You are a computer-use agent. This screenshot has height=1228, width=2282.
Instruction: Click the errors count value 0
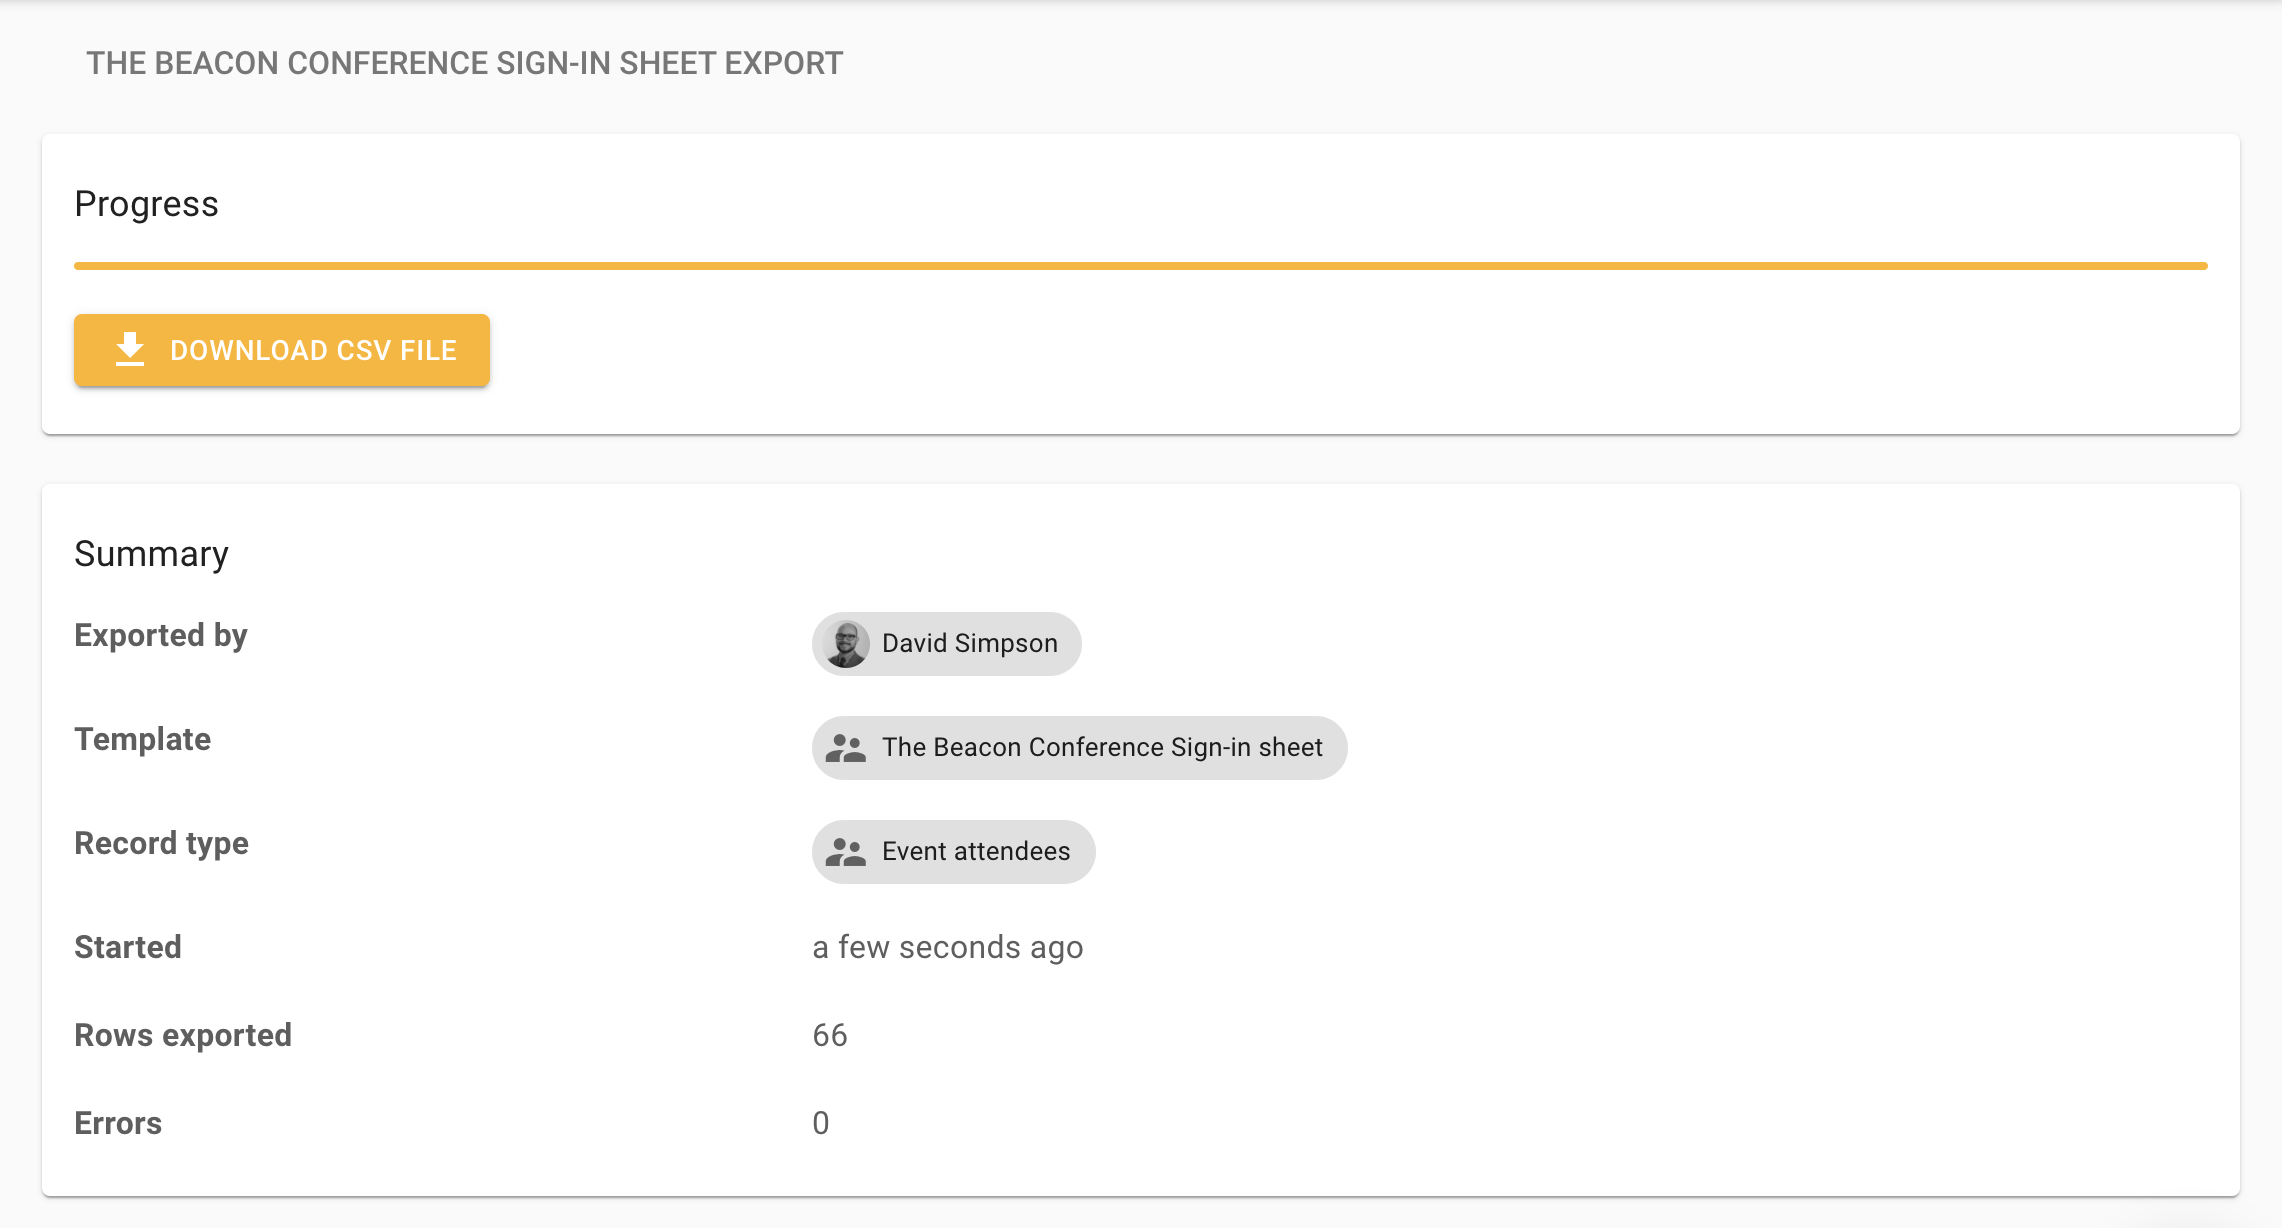(x=820, y=1123)
